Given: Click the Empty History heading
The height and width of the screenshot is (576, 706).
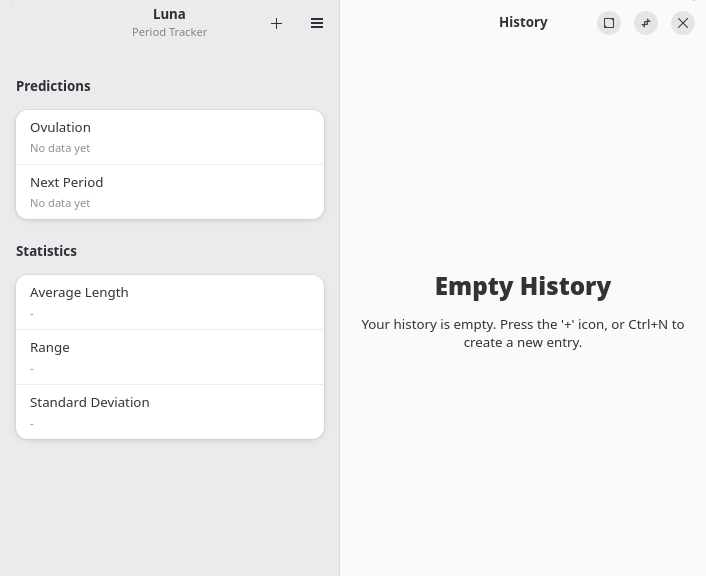Looking at the screenshot, I should tap(522, 286).
